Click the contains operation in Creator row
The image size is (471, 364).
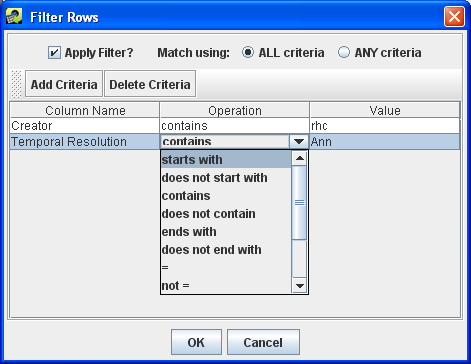pyautogui.click(x=235, y=126)
